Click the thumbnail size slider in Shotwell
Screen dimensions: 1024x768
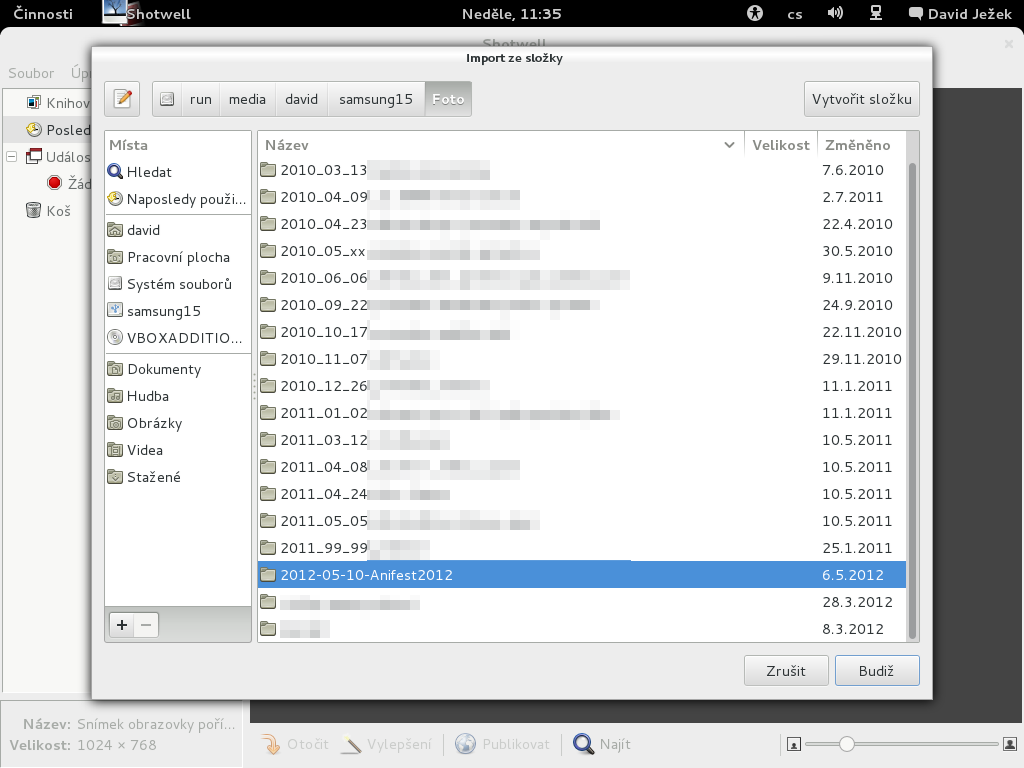902,744
